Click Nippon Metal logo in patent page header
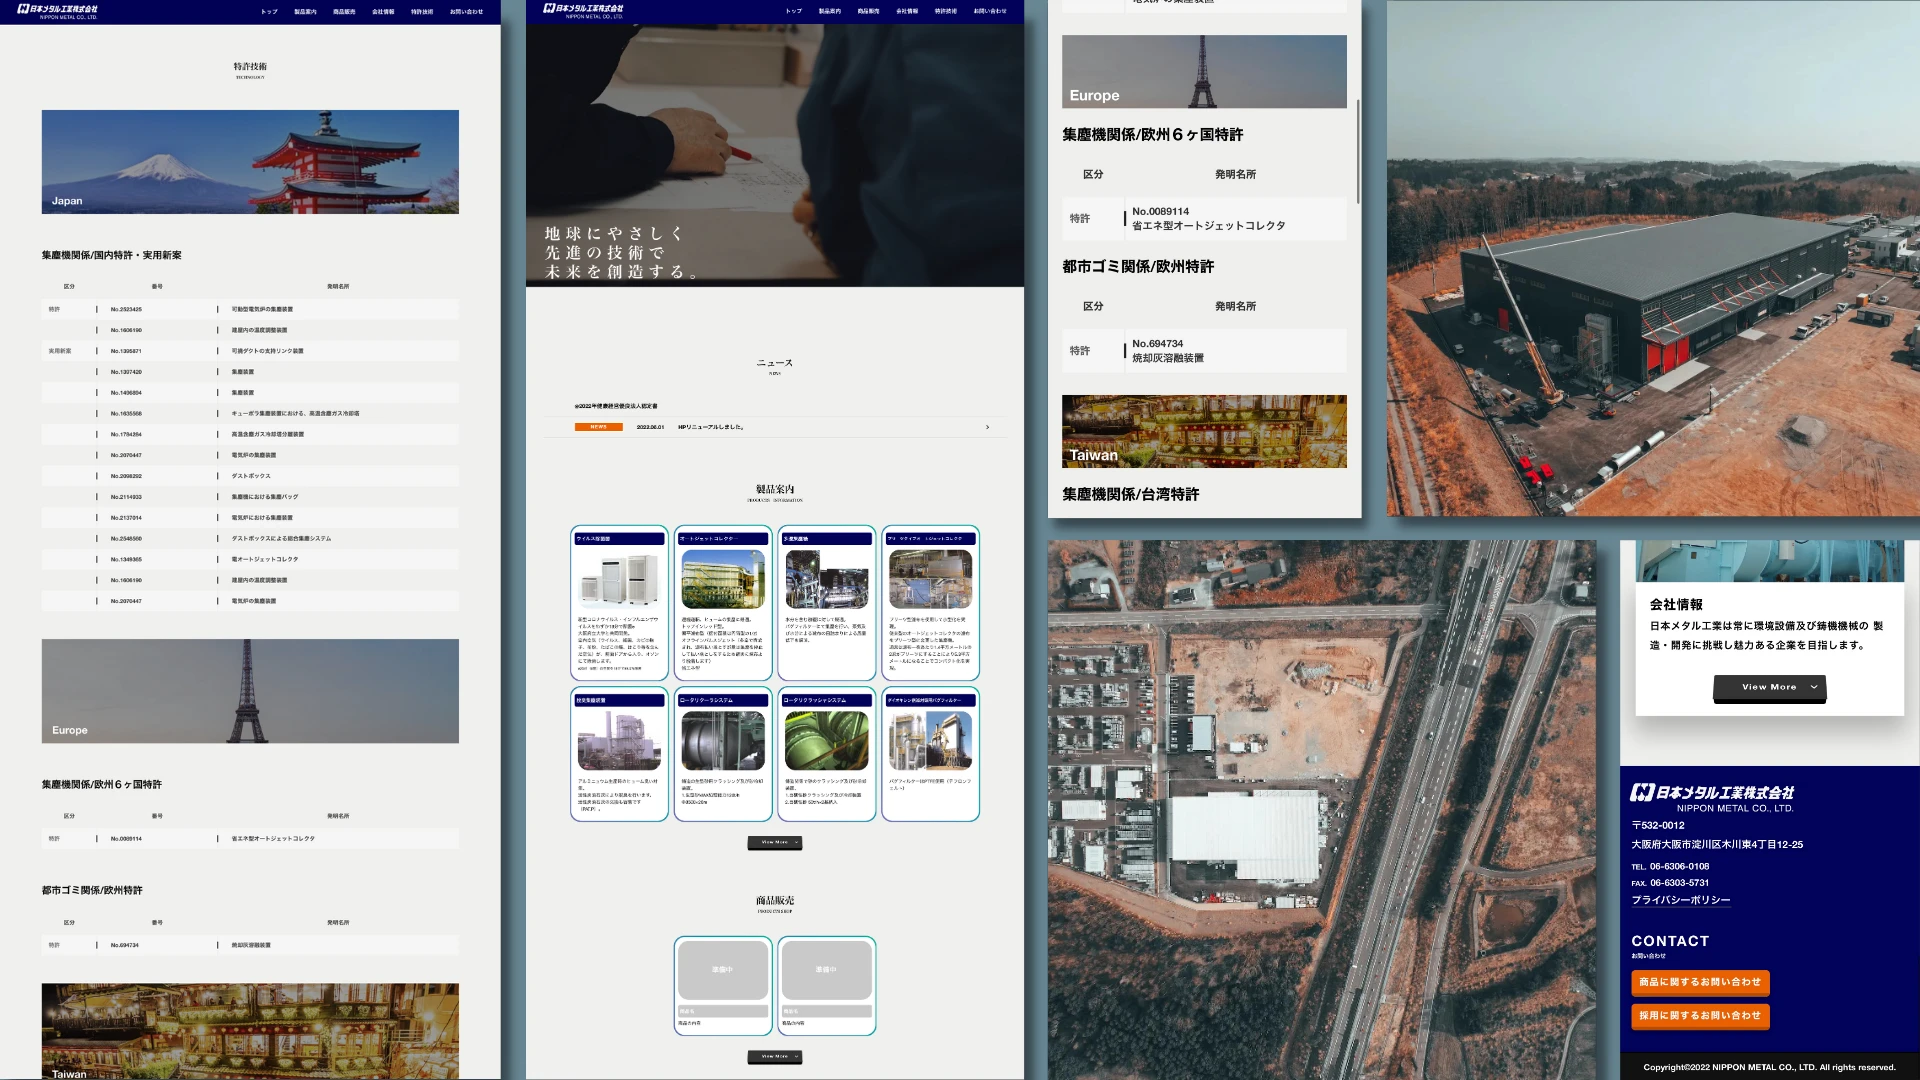Screen dimensions: 1920x1080 tap(57, 11)
